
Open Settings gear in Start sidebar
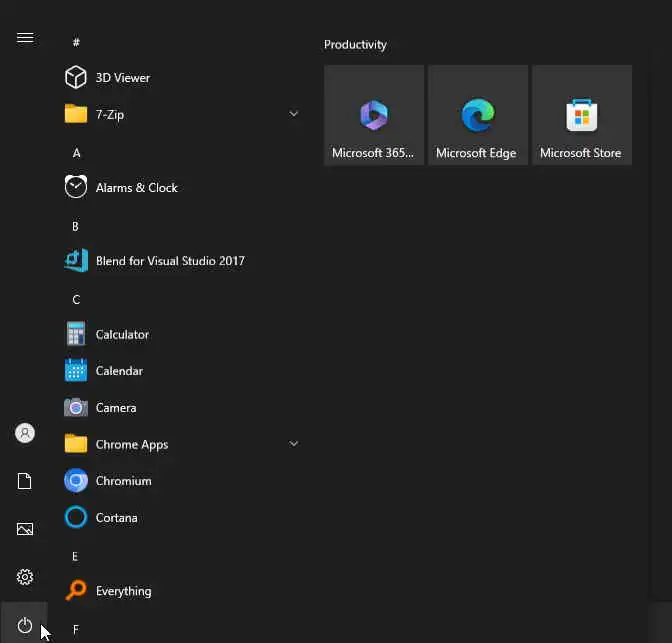[25, 577]
